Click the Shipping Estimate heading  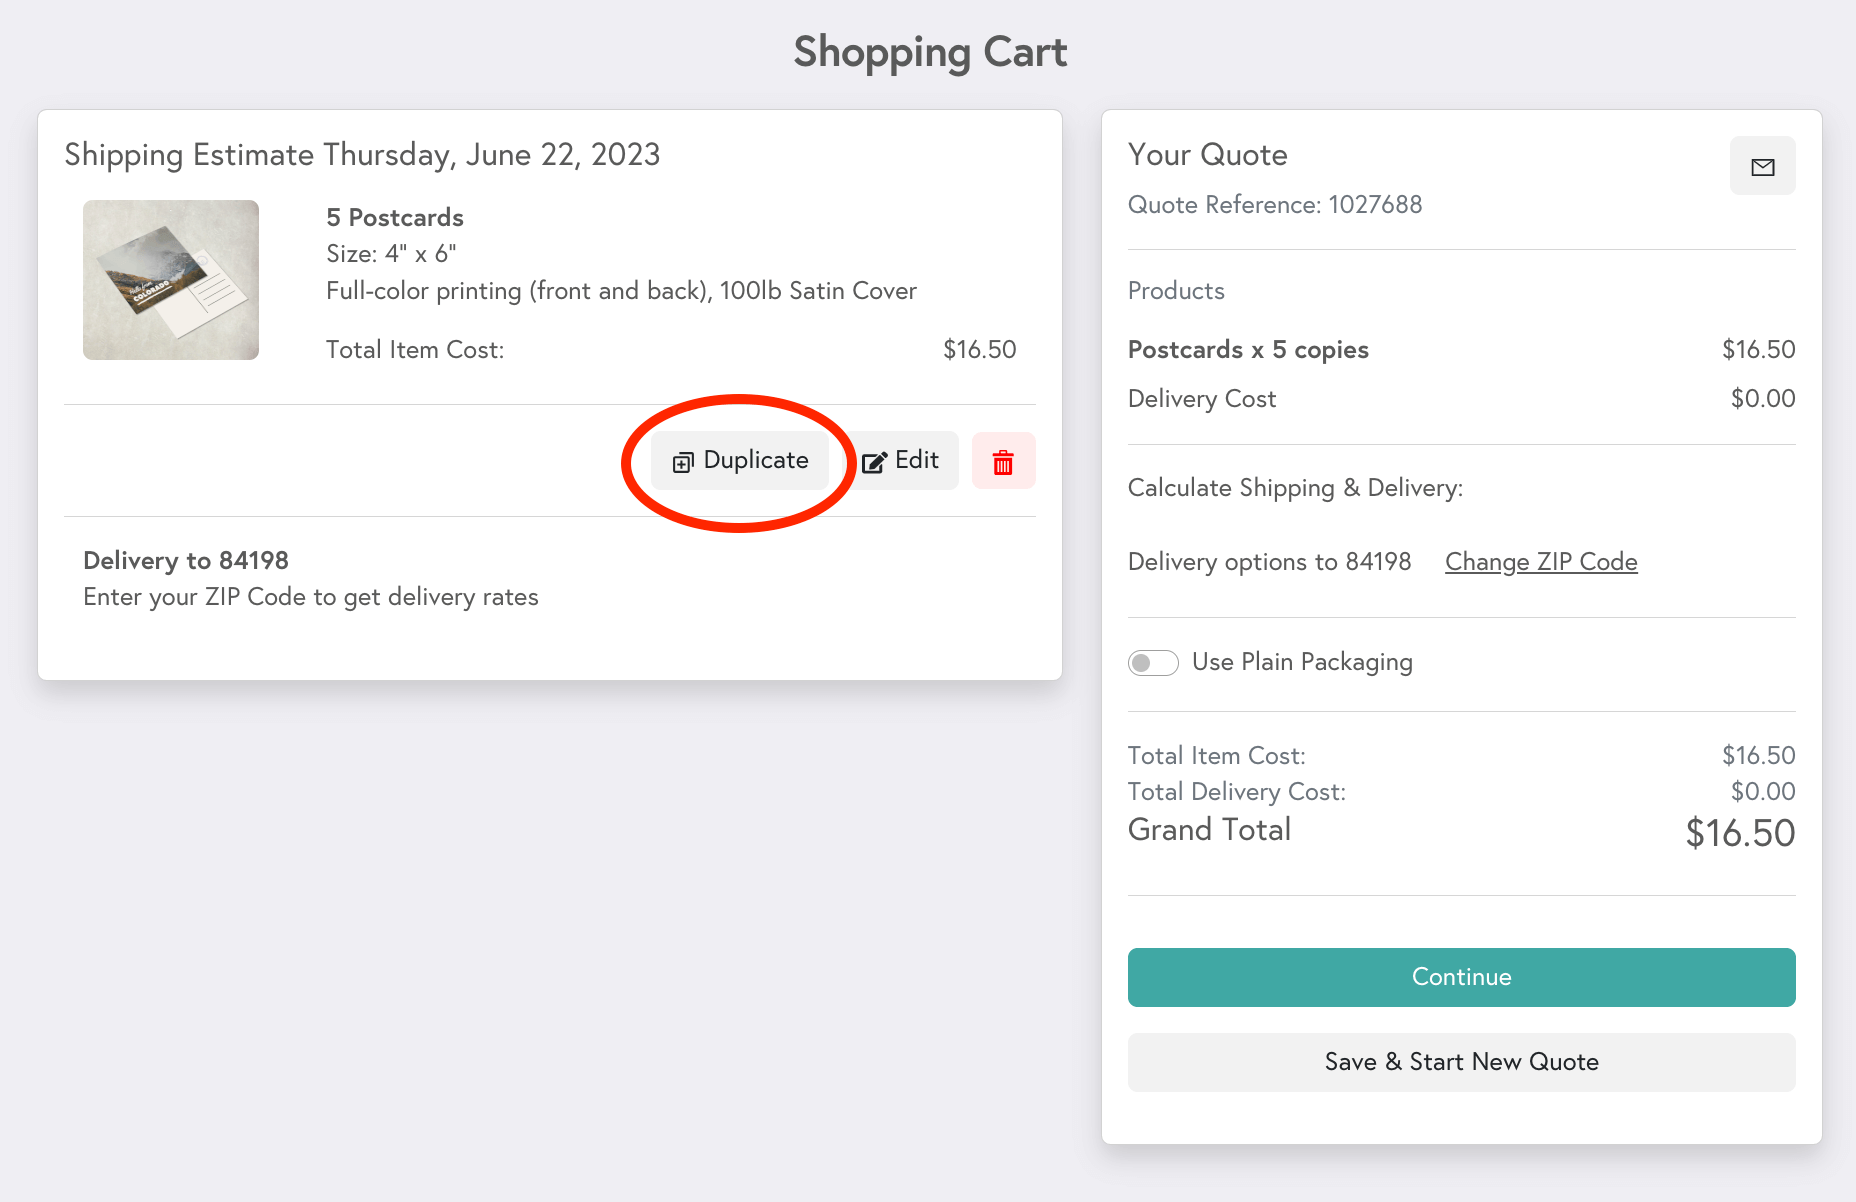point(362,155)
